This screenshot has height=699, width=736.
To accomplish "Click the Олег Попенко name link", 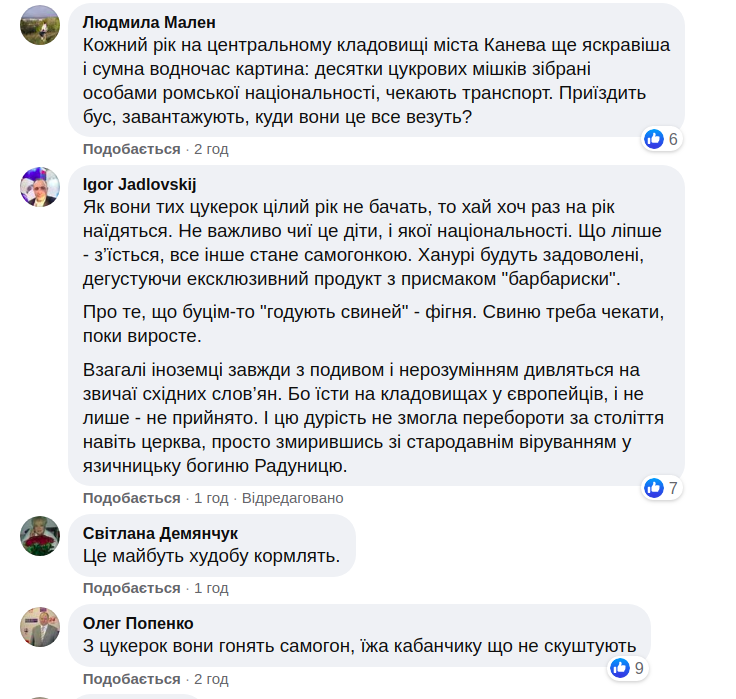I will (138, 623).
